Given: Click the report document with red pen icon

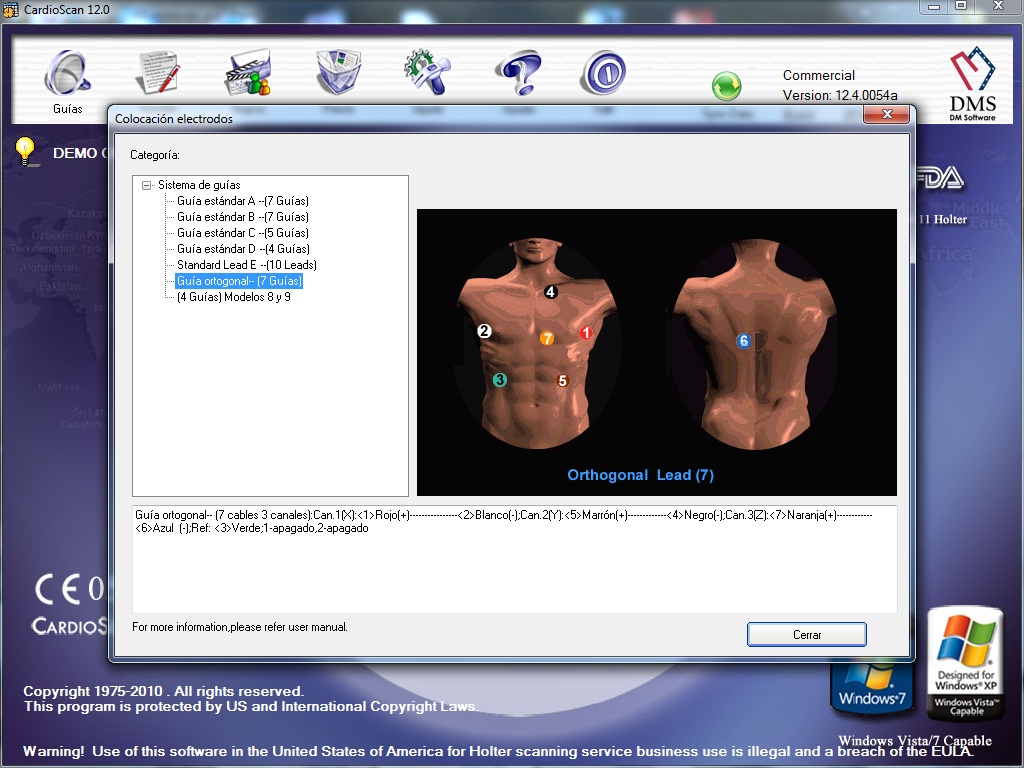Looking at the screenshot, I should [x=157, y=72].
